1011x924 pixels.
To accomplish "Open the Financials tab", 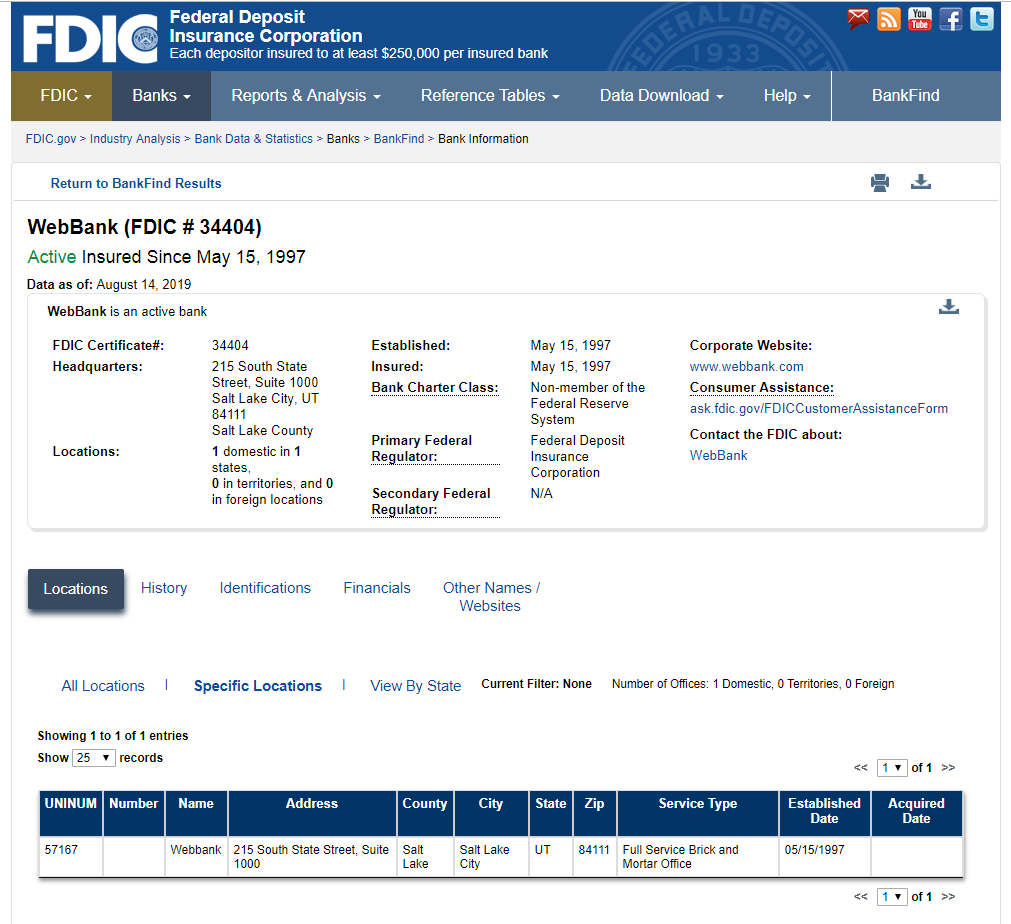I will [377, 588].
